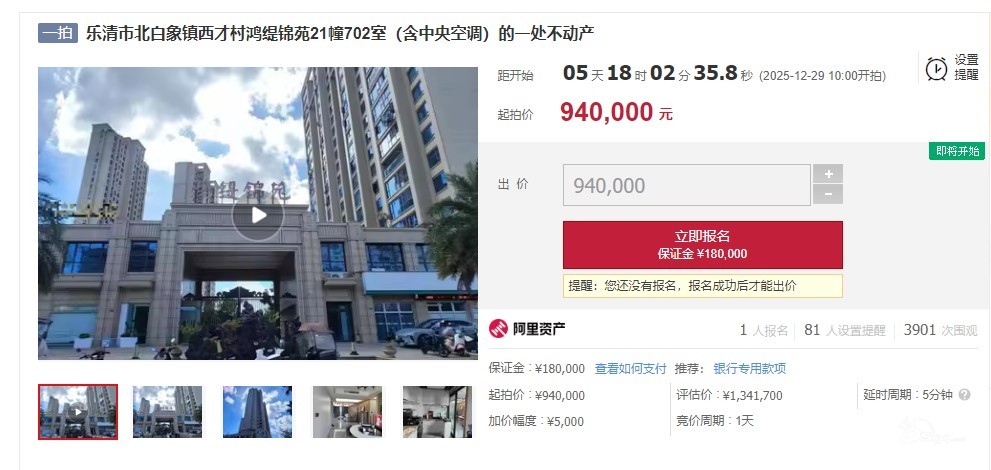Play the property video in main image

pyautogui.click(x=258, y=215)
